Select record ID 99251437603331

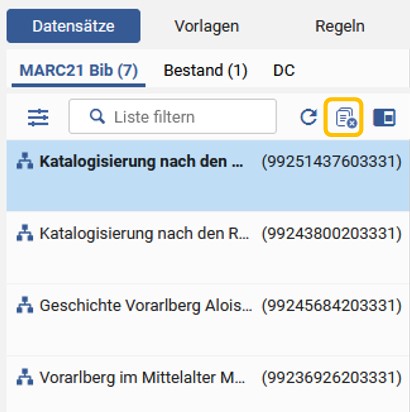(331, 161)
